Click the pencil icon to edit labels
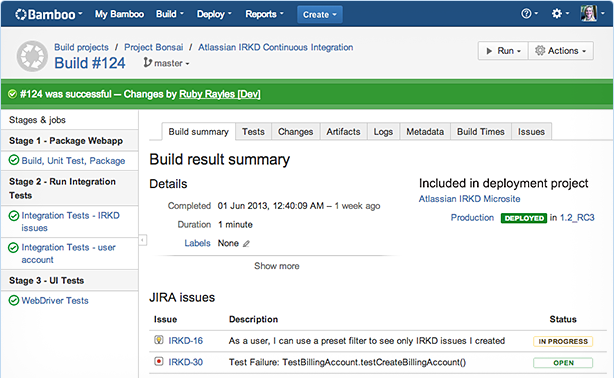This screenshot has height=378, width=614. 246,244
